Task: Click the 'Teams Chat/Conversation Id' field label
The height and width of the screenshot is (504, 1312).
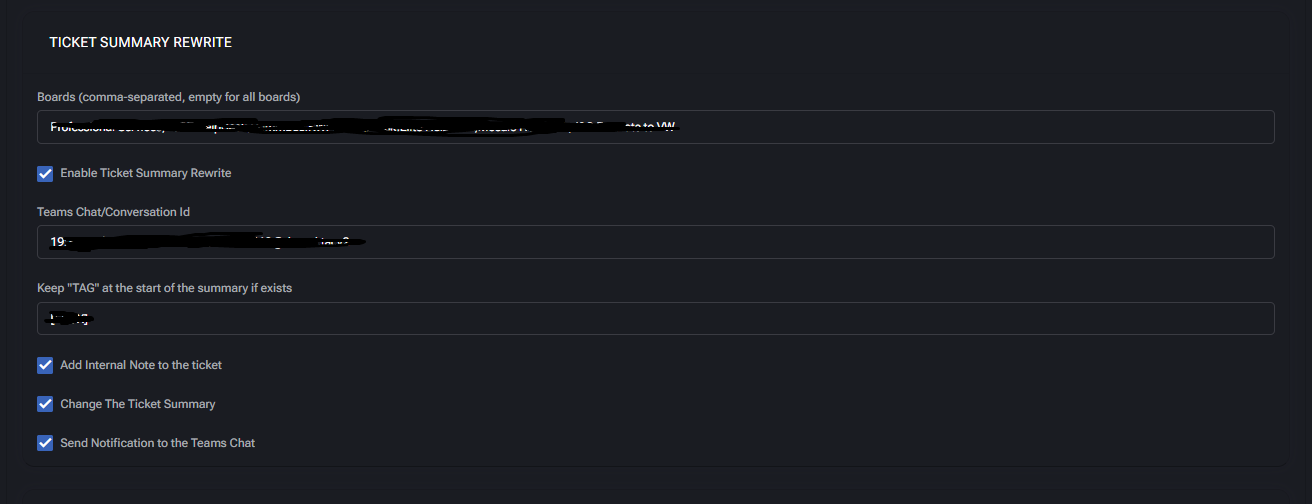Action: [113, 212]
